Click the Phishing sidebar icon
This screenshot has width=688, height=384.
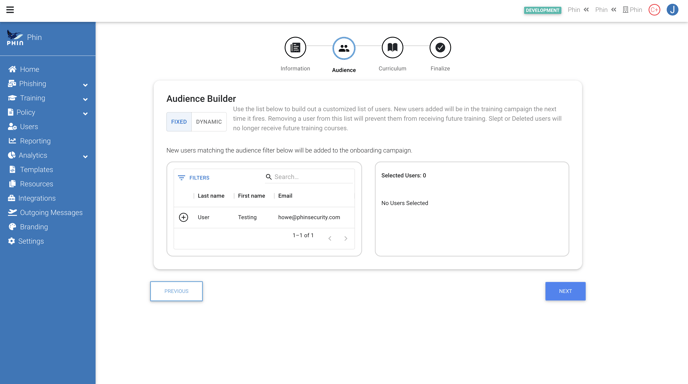tap(12, 83)
